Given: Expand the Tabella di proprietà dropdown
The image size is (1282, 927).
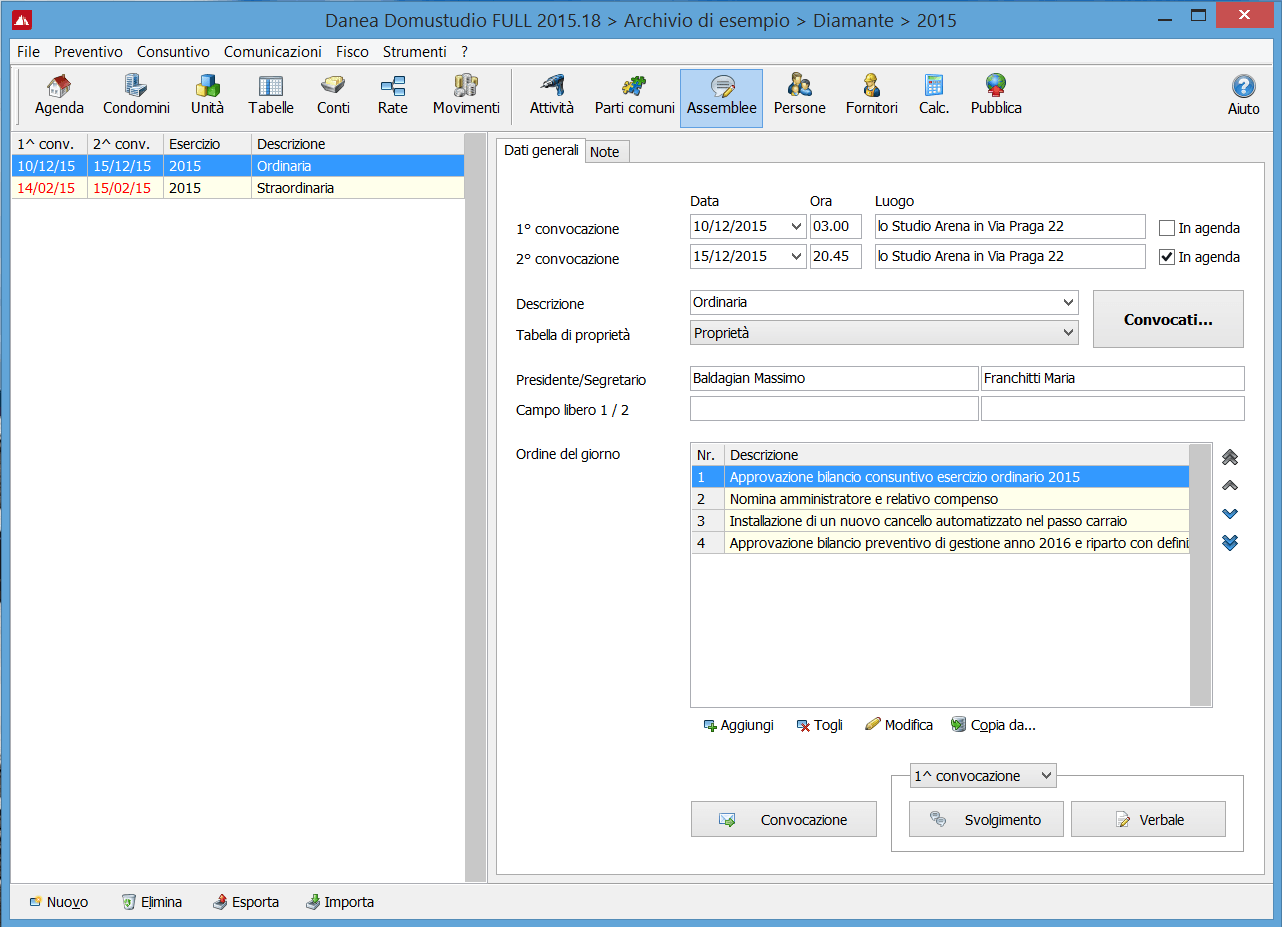Looking at the screenshot, I should point(1069,332).
